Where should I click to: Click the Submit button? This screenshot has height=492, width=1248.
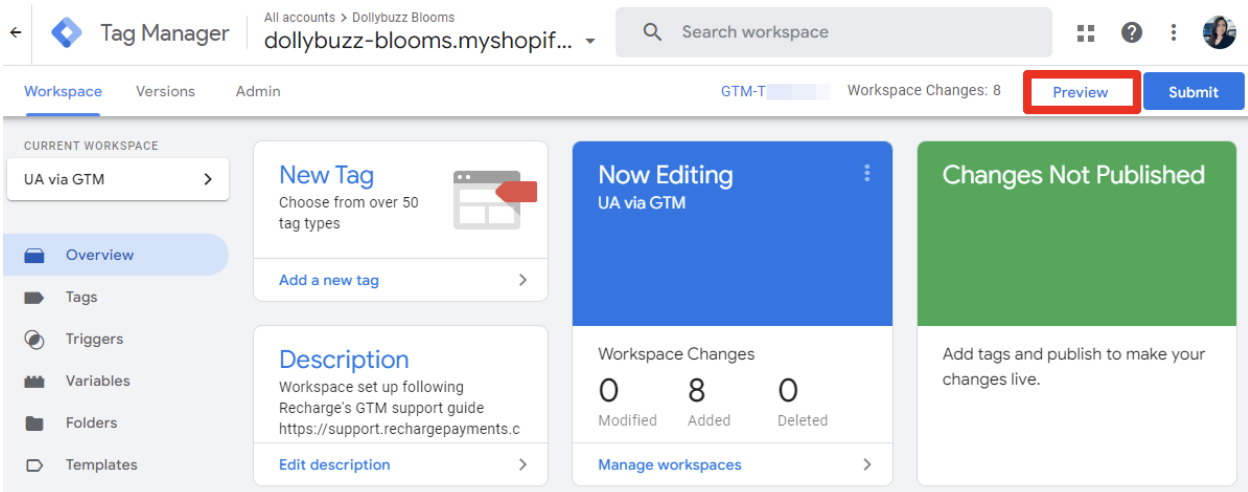(1193, 92)
